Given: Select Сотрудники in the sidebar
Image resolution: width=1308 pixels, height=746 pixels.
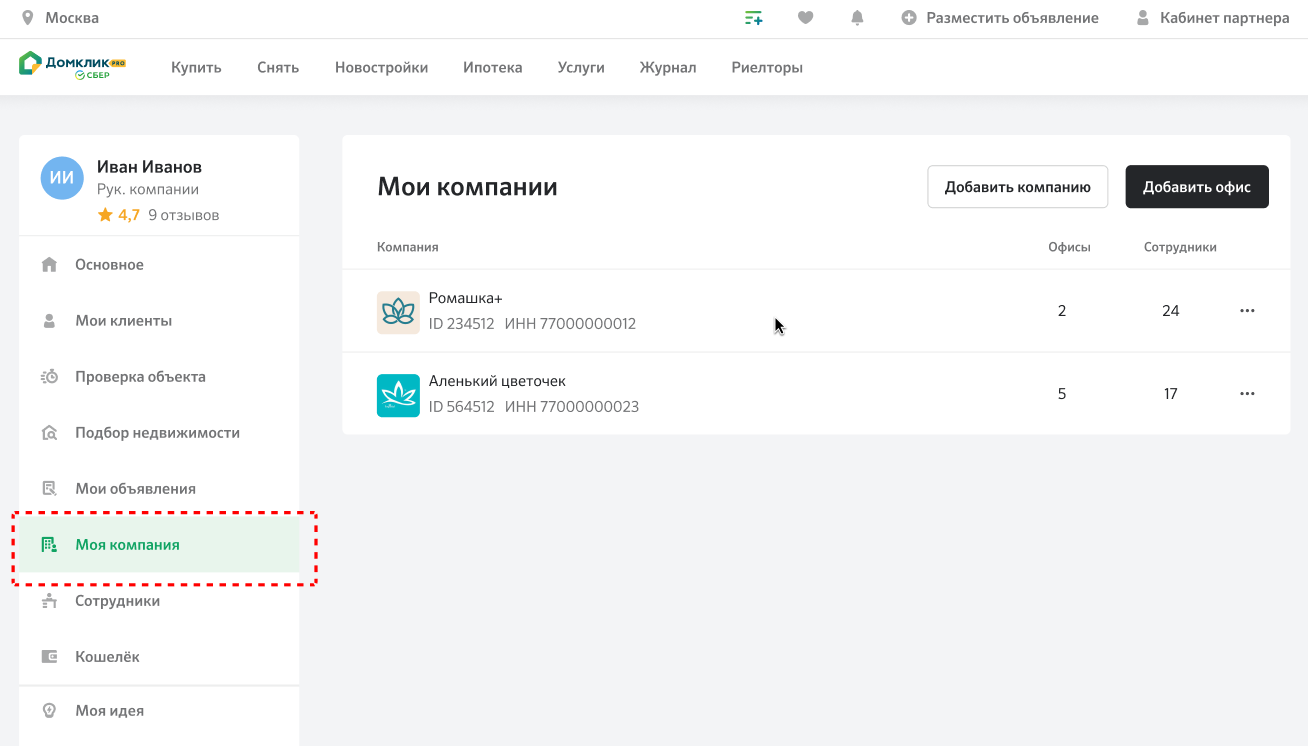Looking at the screenshot, I should pyautogui.click(x=159, y=601).
